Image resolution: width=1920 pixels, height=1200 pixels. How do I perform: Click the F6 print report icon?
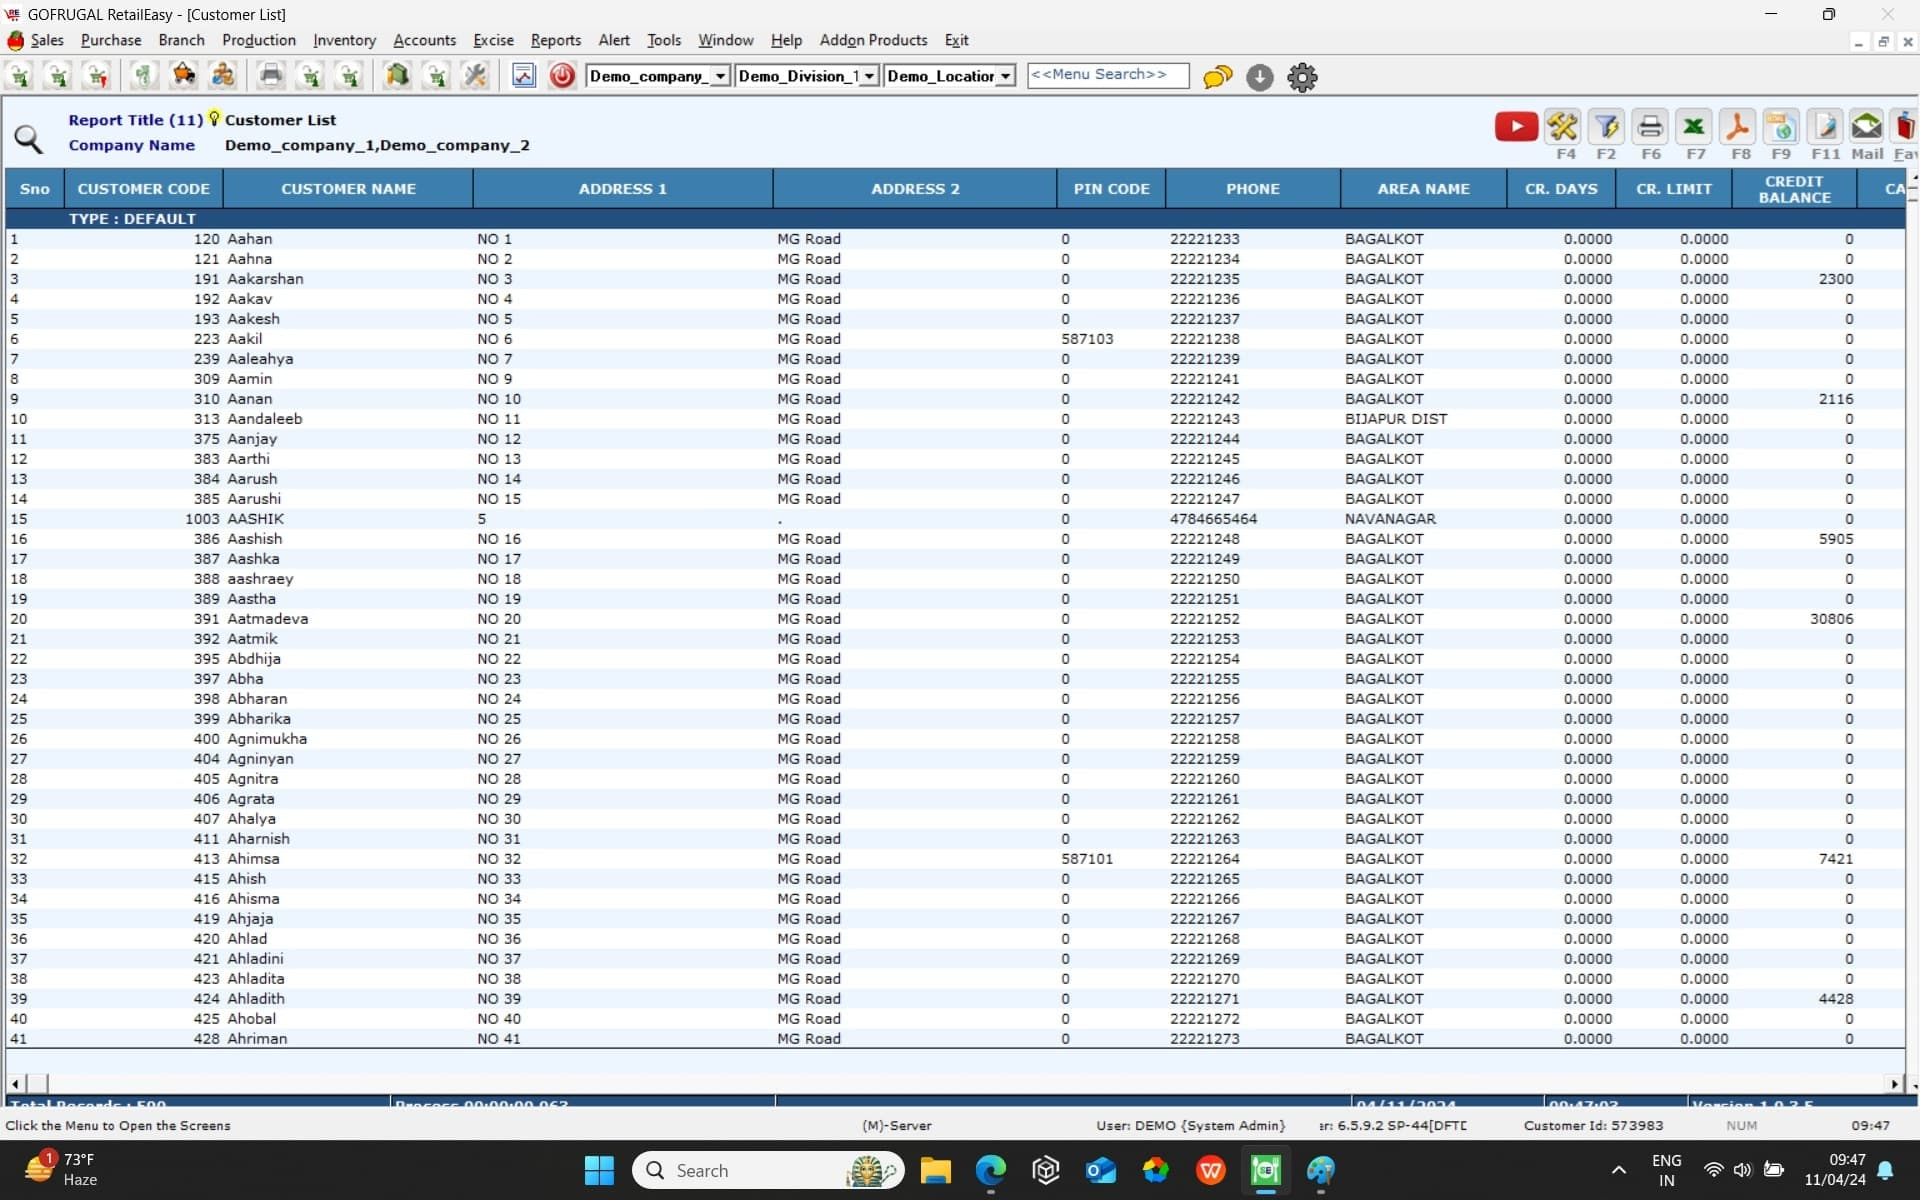click(1650, 127)
